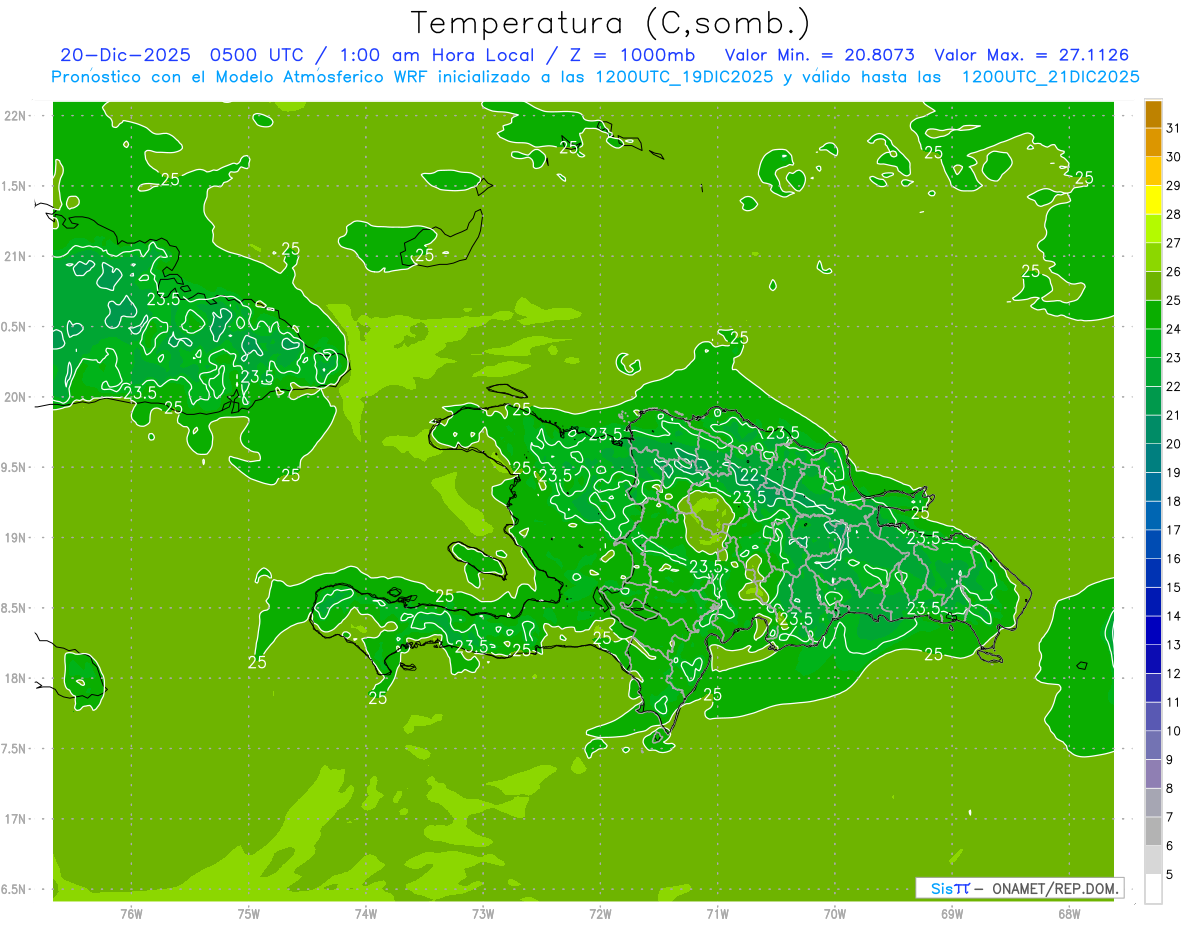
Task: Click the title 'Temperatura (C,somb.)'
Action: [611, 22]
